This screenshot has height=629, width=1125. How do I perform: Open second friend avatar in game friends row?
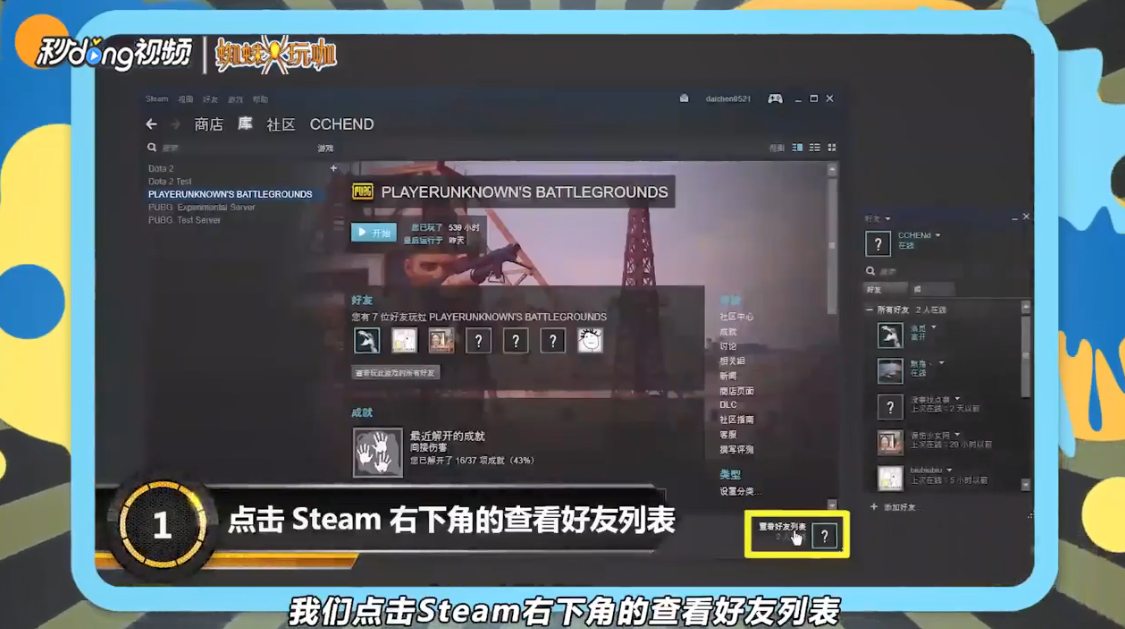click(404, 340)
